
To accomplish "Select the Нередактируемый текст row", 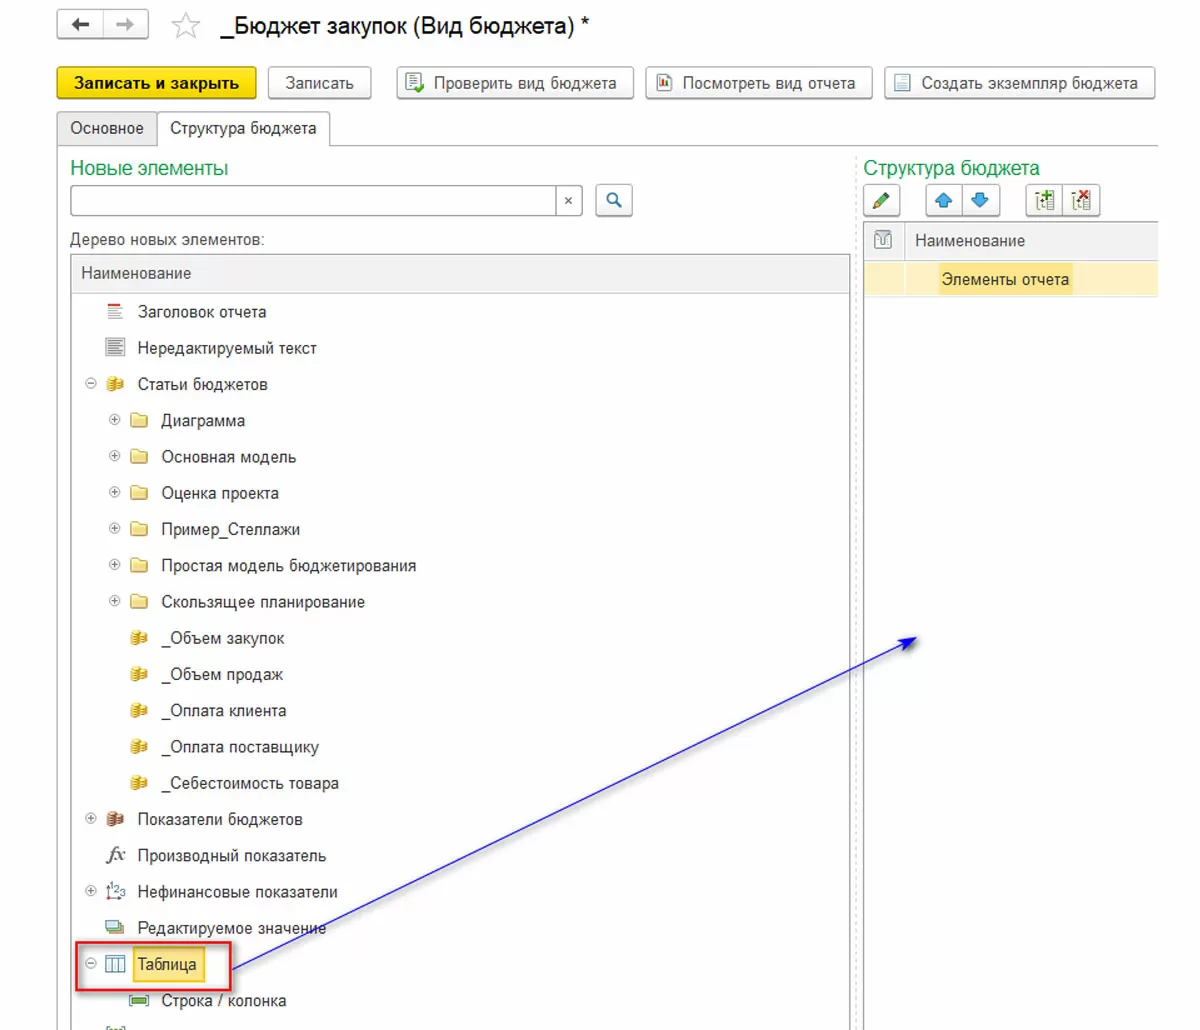I will [460, 348].
